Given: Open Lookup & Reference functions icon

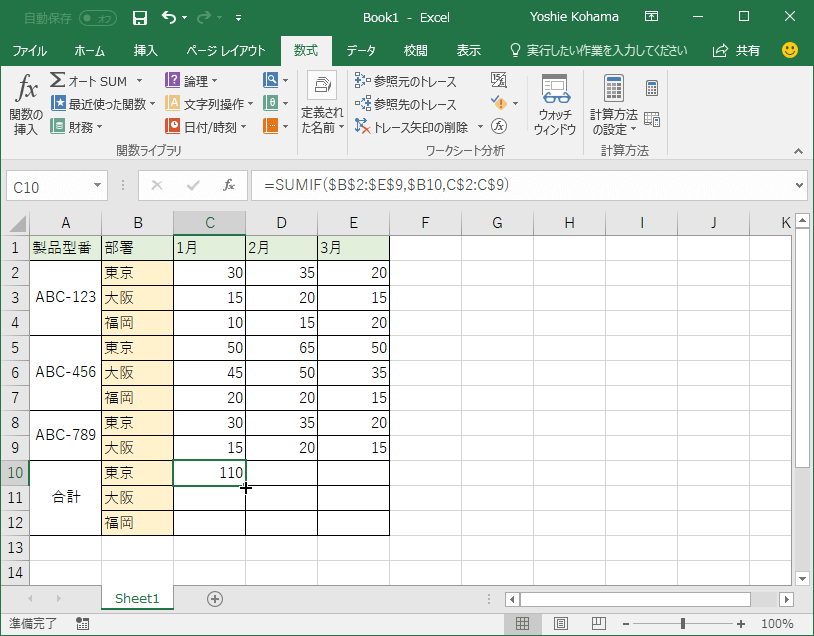Looking at the screenshot, I should [x=270, y=80].
